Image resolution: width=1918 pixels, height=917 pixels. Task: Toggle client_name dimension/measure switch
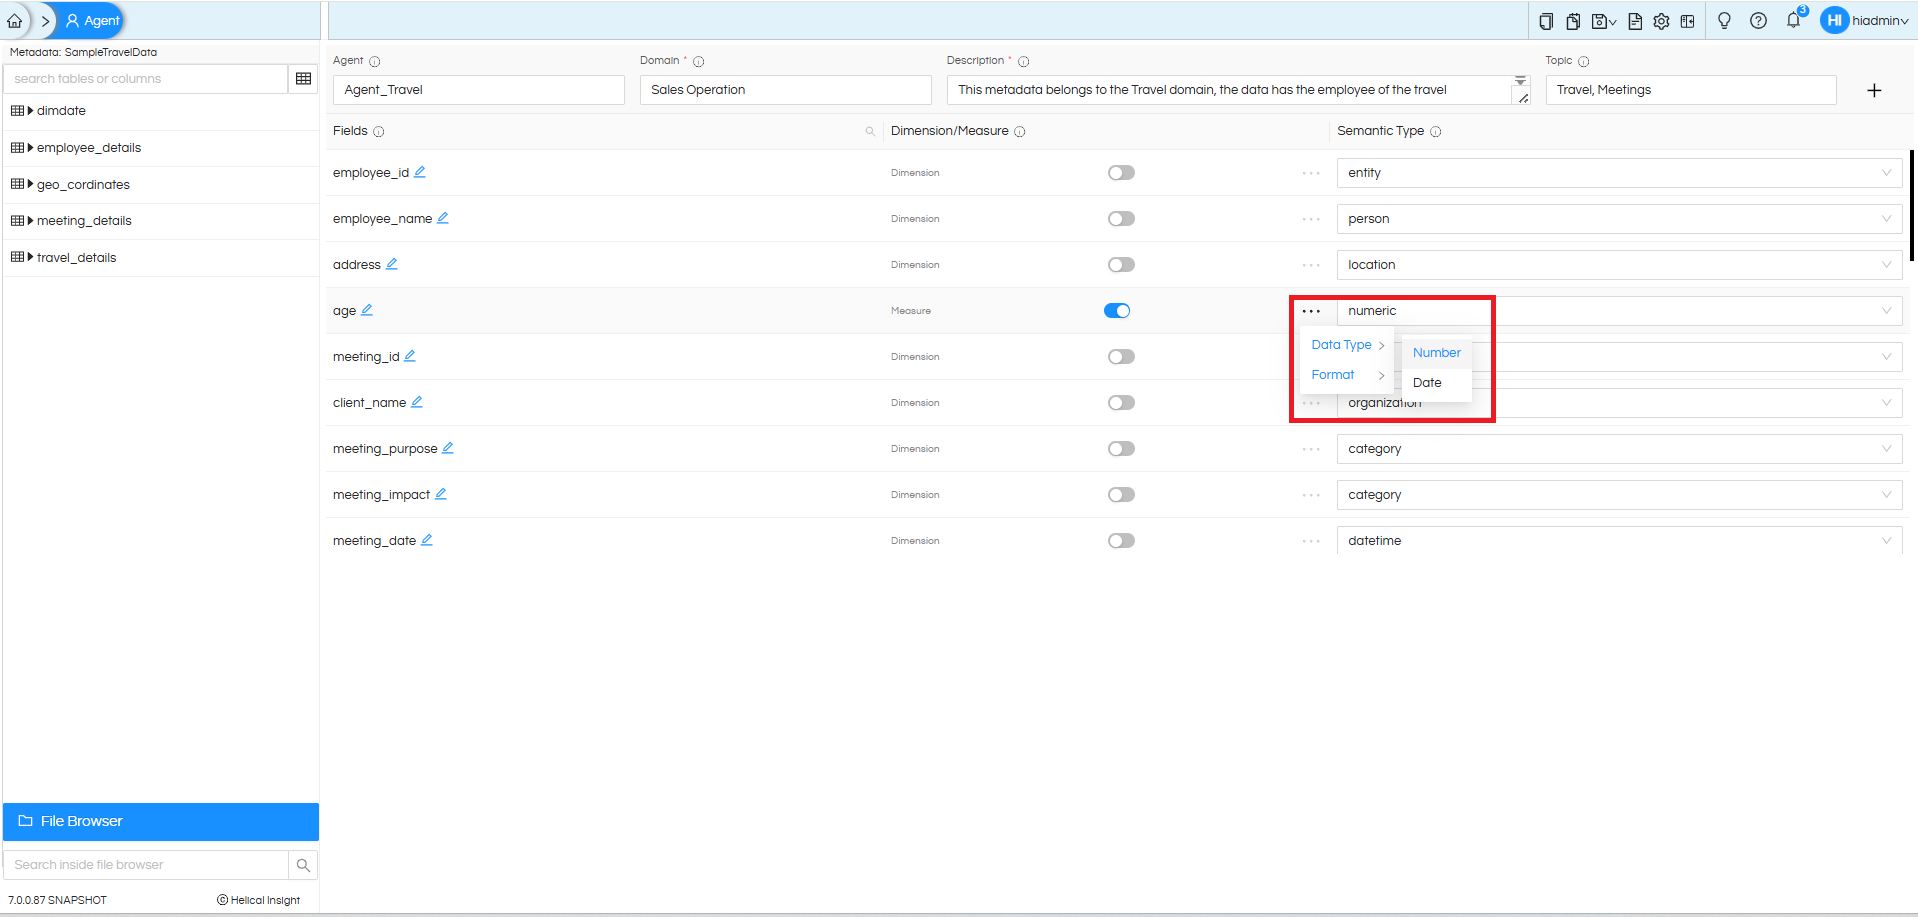[x=1121, y=403]
